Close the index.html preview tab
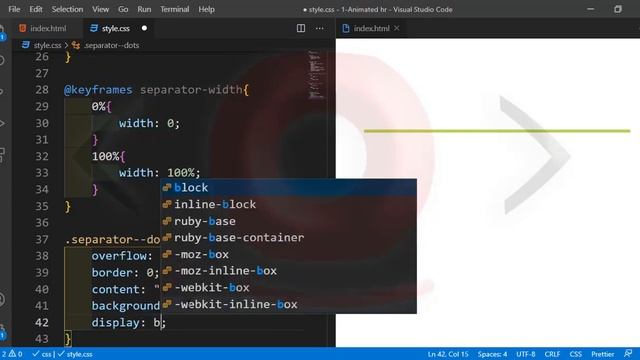The image size is (640, 360). pos(397,28)
